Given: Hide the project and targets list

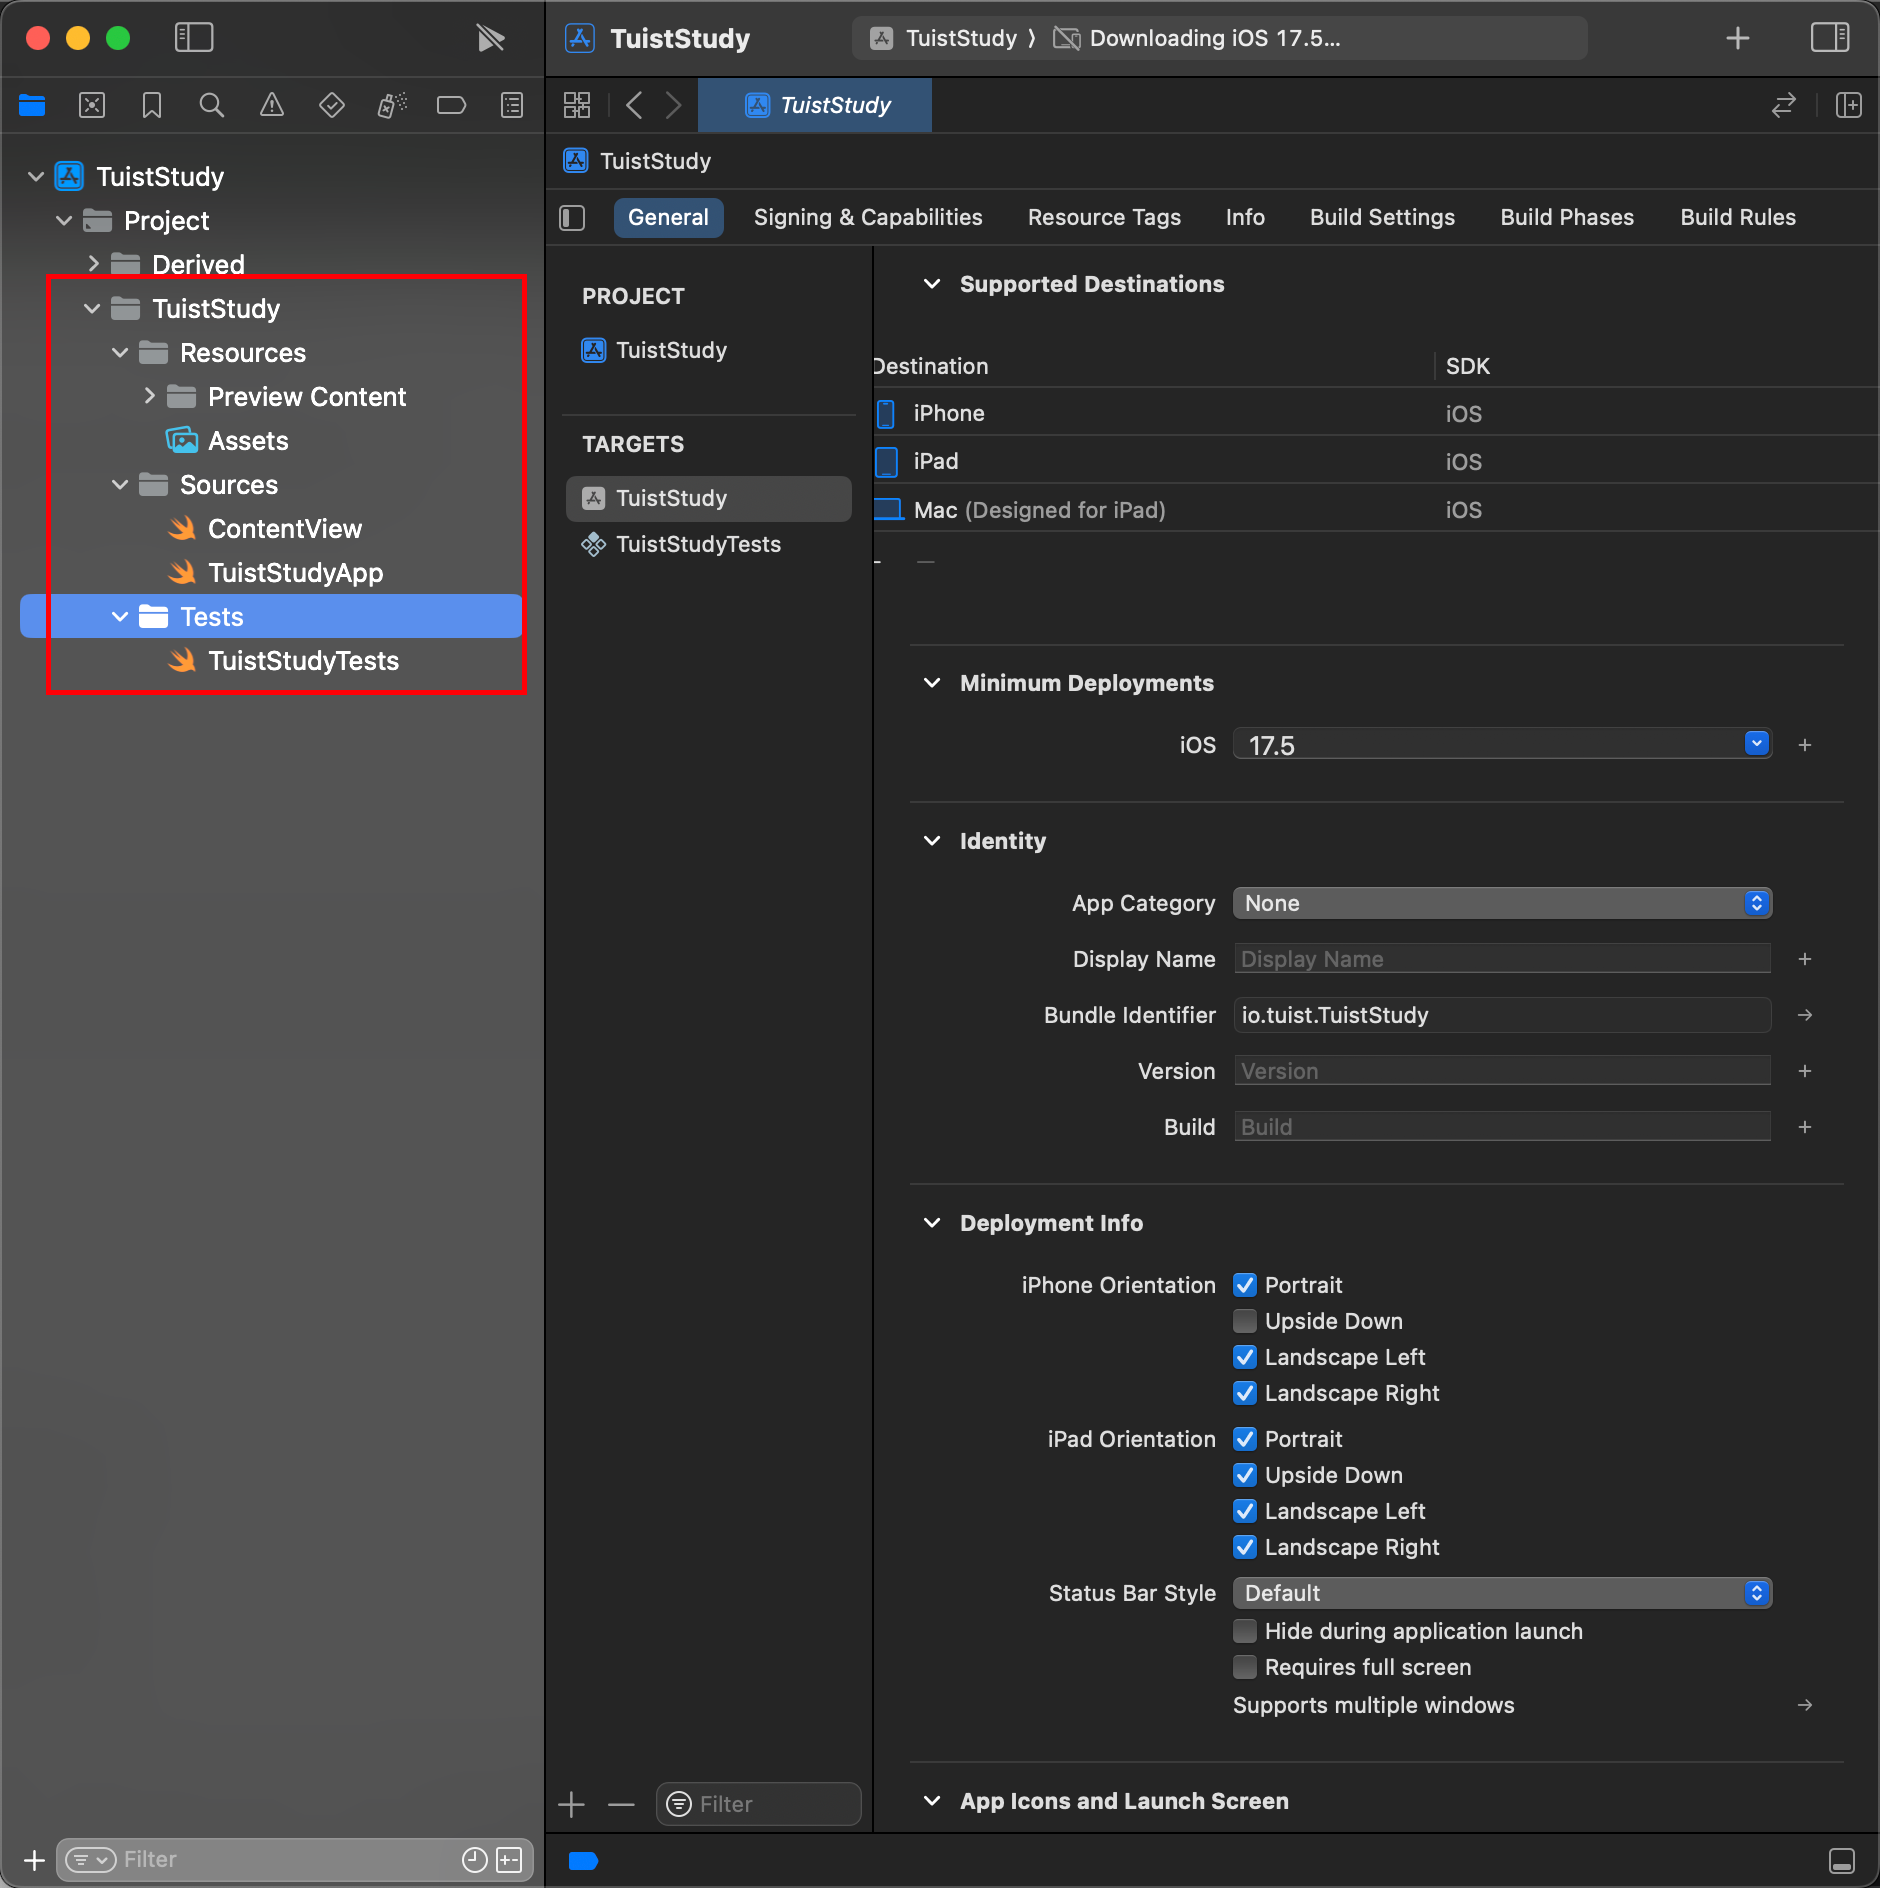Looking at the screenshot, I should (572, 218).
